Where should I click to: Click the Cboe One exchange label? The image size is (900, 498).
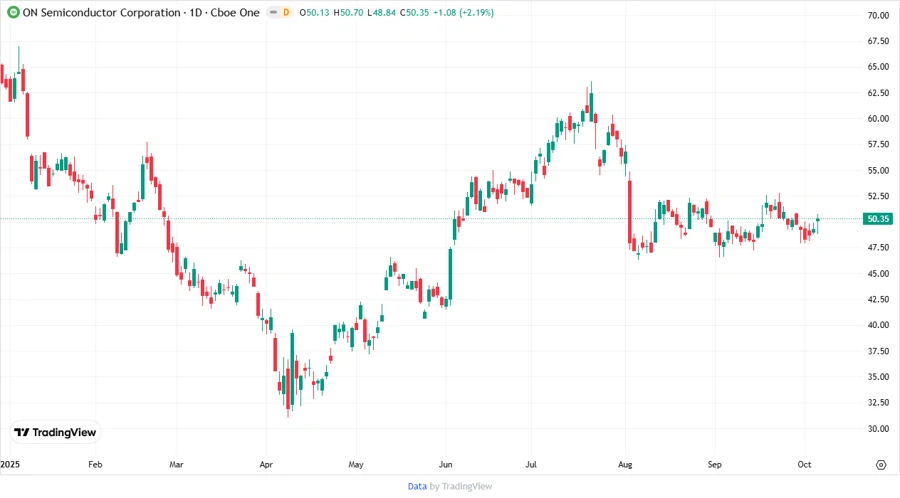coord(239,13)
